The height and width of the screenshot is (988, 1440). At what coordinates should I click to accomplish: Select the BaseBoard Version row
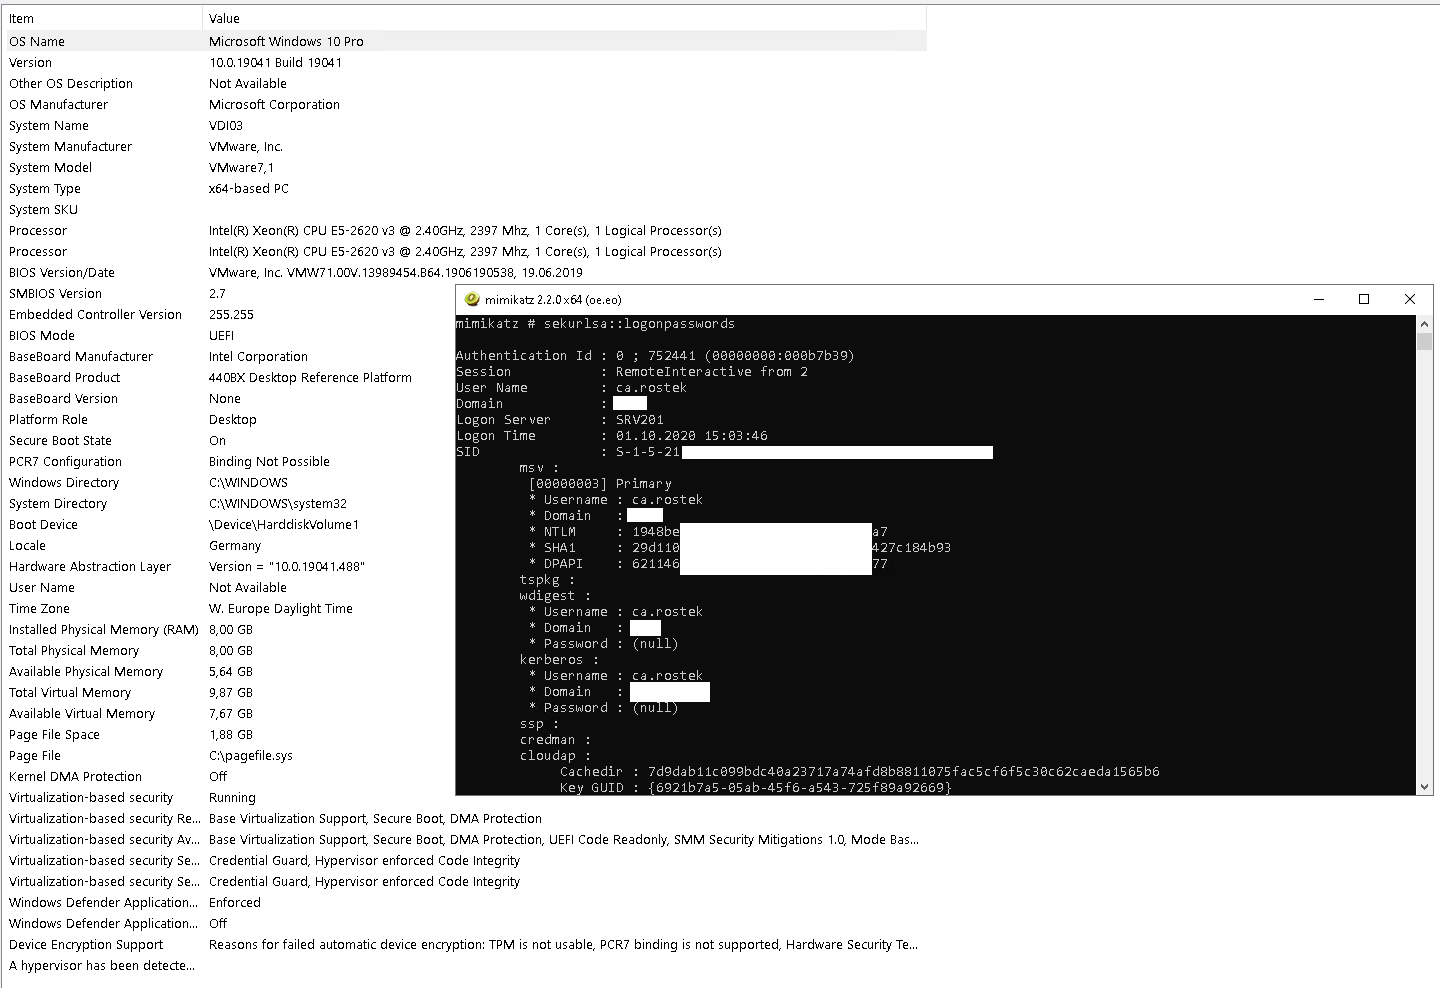228,398
